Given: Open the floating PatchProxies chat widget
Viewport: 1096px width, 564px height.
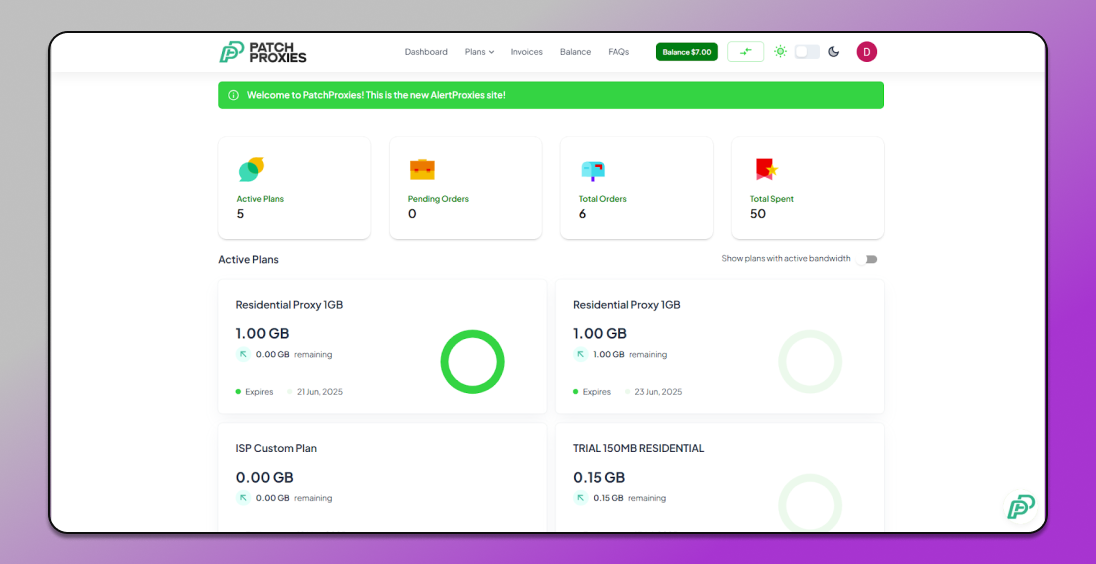Looking at the screenshot, I should (1021, 507).
